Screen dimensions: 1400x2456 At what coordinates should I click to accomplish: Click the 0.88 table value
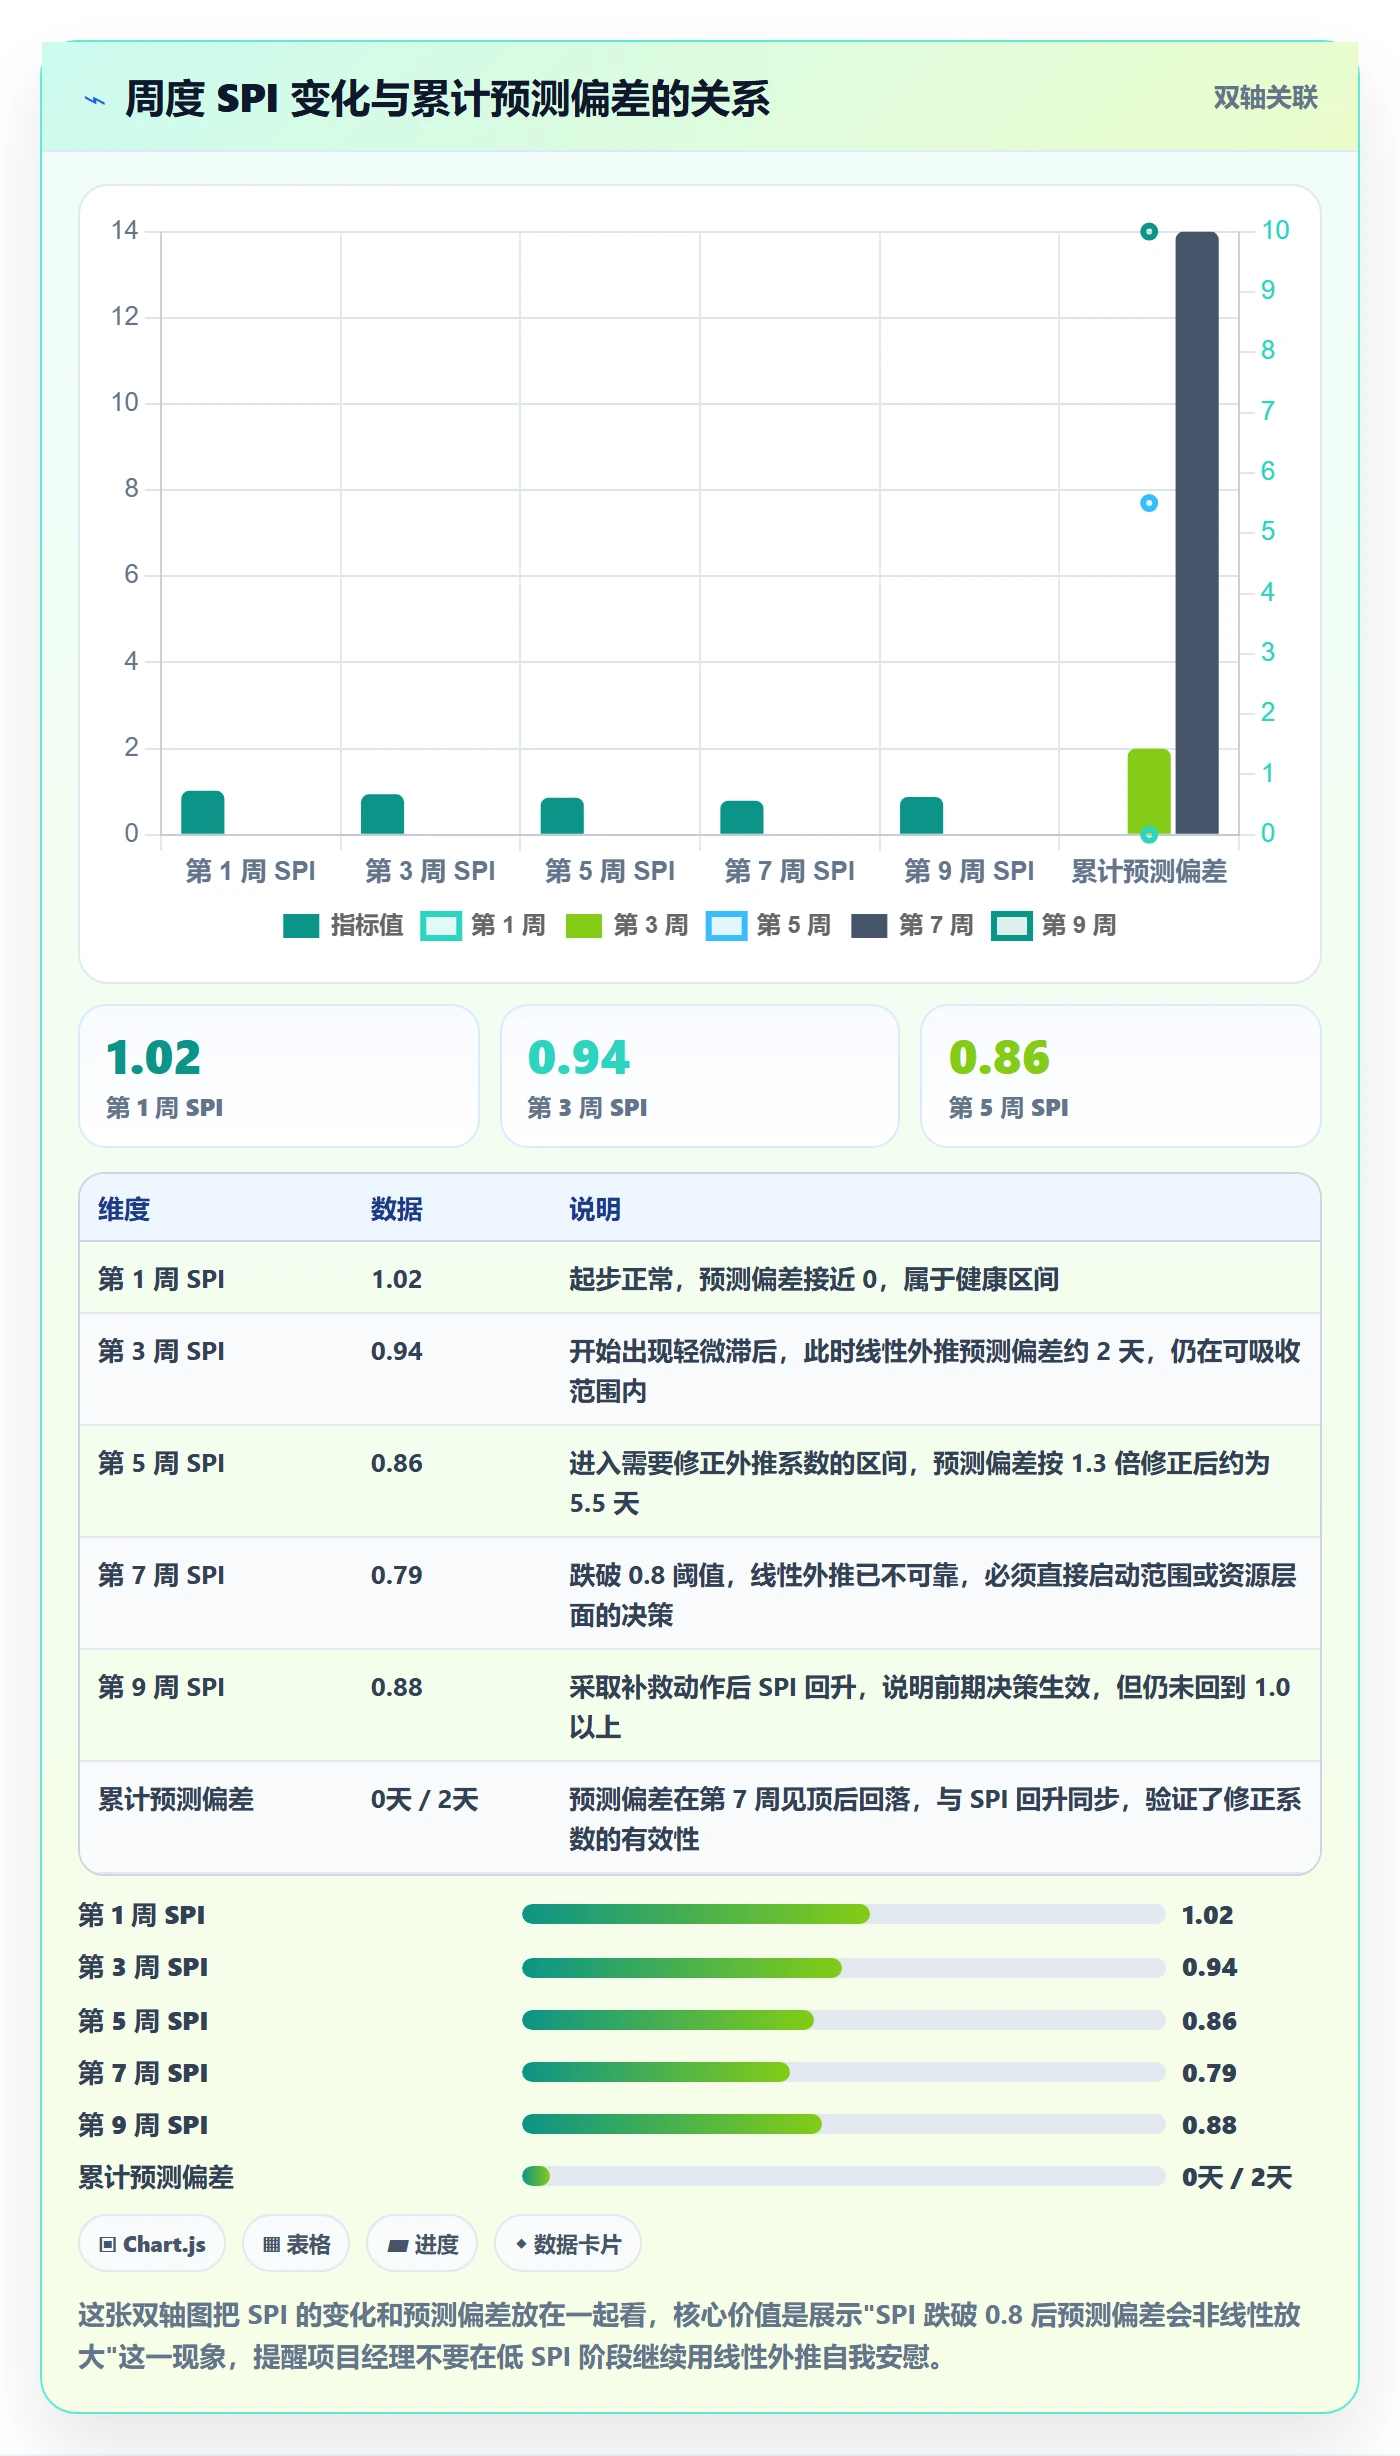397,1687
